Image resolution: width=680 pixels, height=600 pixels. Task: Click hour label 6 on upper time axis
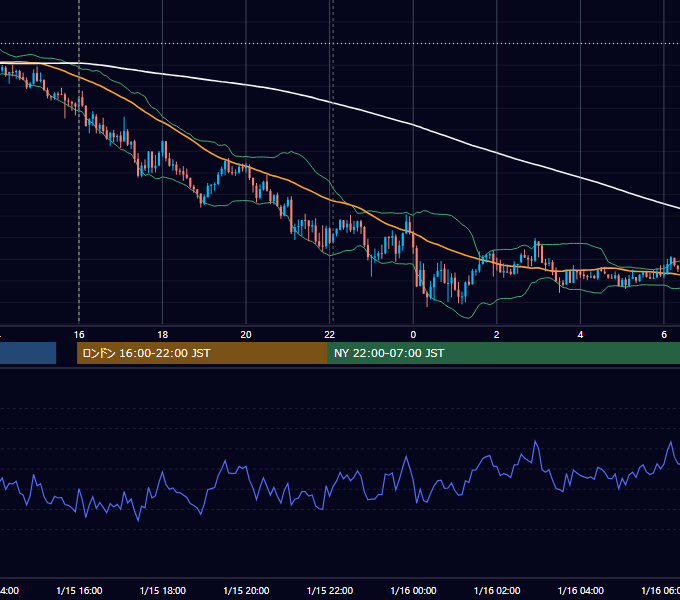point(664,335)
